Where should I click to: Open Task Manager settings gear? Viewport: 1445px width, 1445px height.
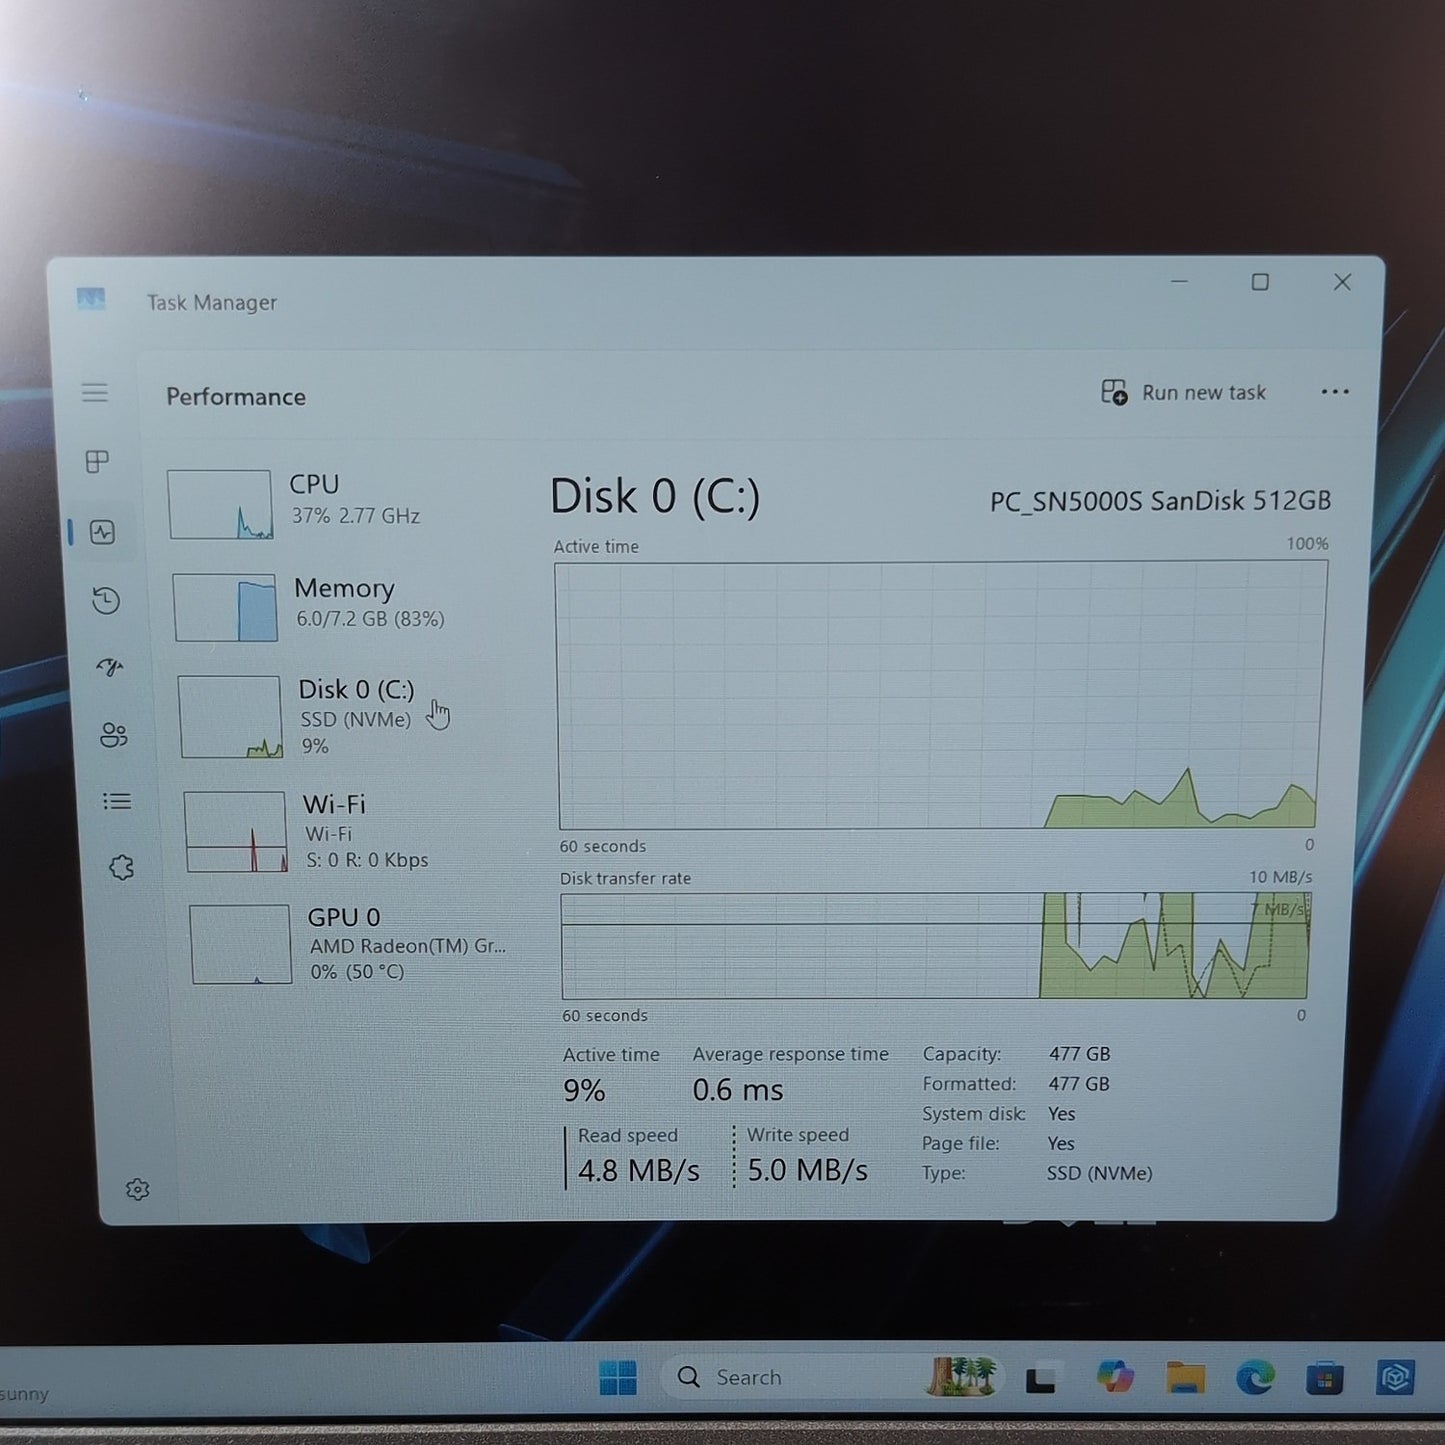pos(138,1189)
